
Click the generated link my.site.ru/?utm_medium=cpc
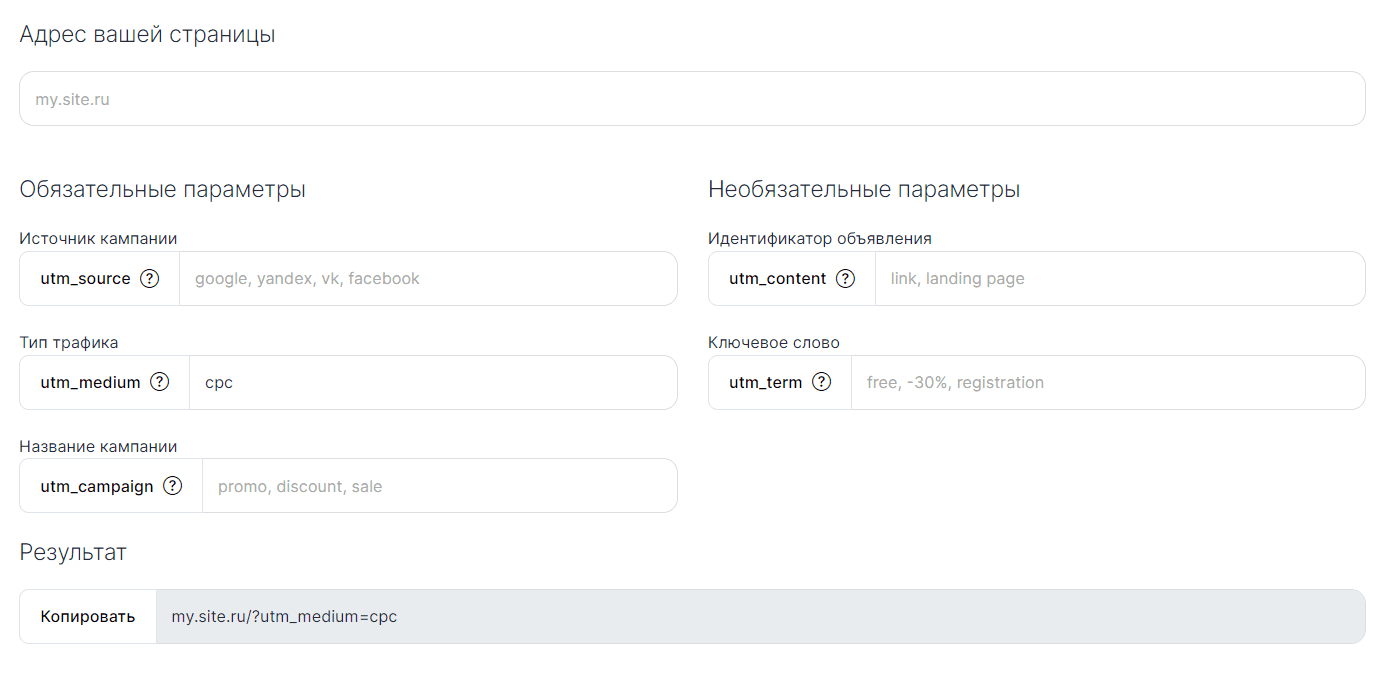coord(284,616)
